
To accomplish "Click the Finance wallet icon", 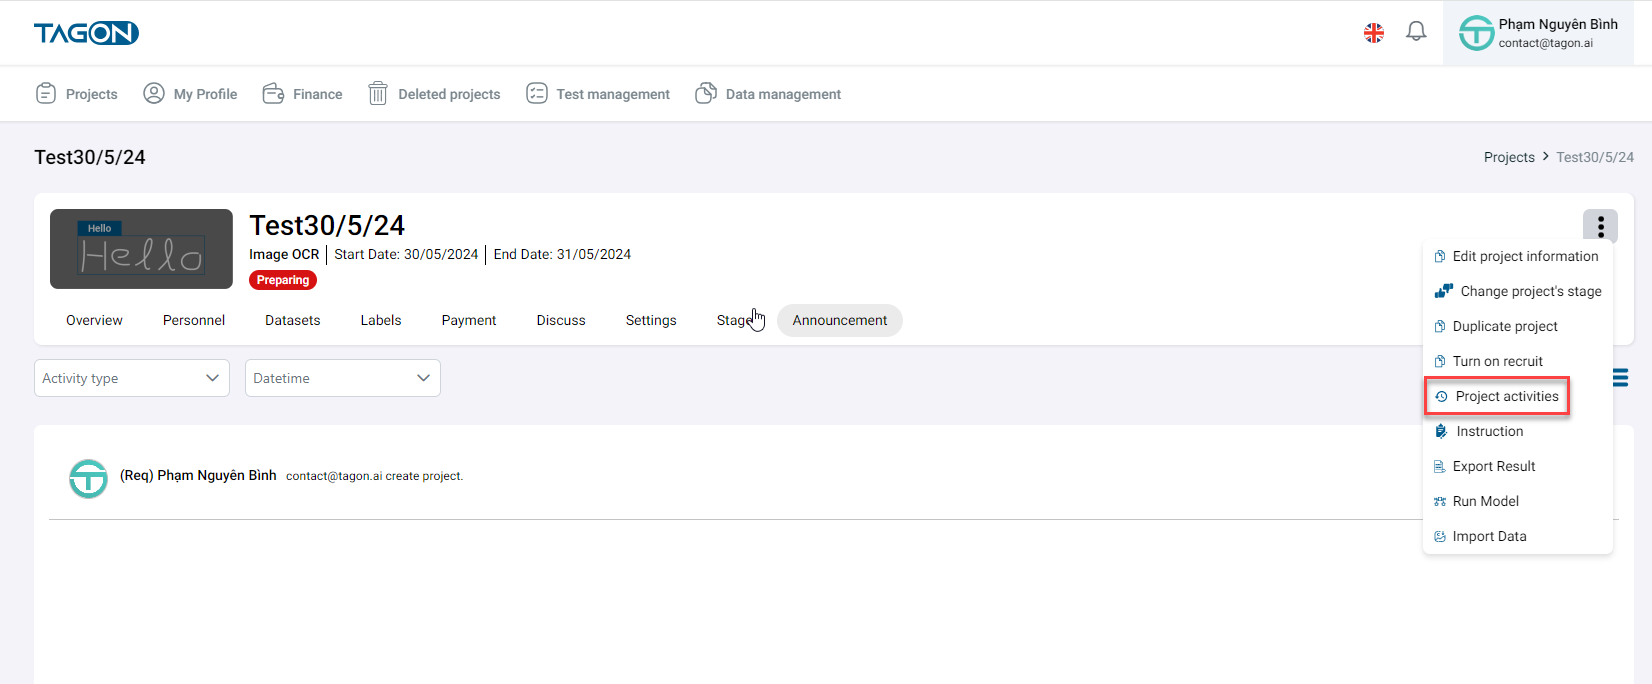I will (273, 94).
